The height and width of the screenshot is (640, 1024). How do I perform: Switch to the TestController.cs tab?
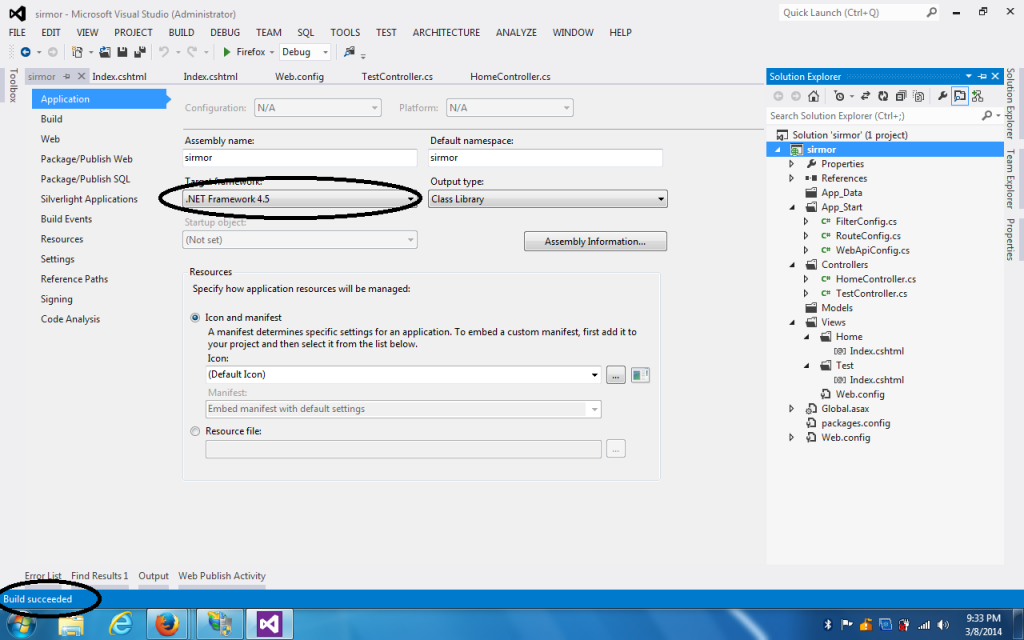point(397,76)
